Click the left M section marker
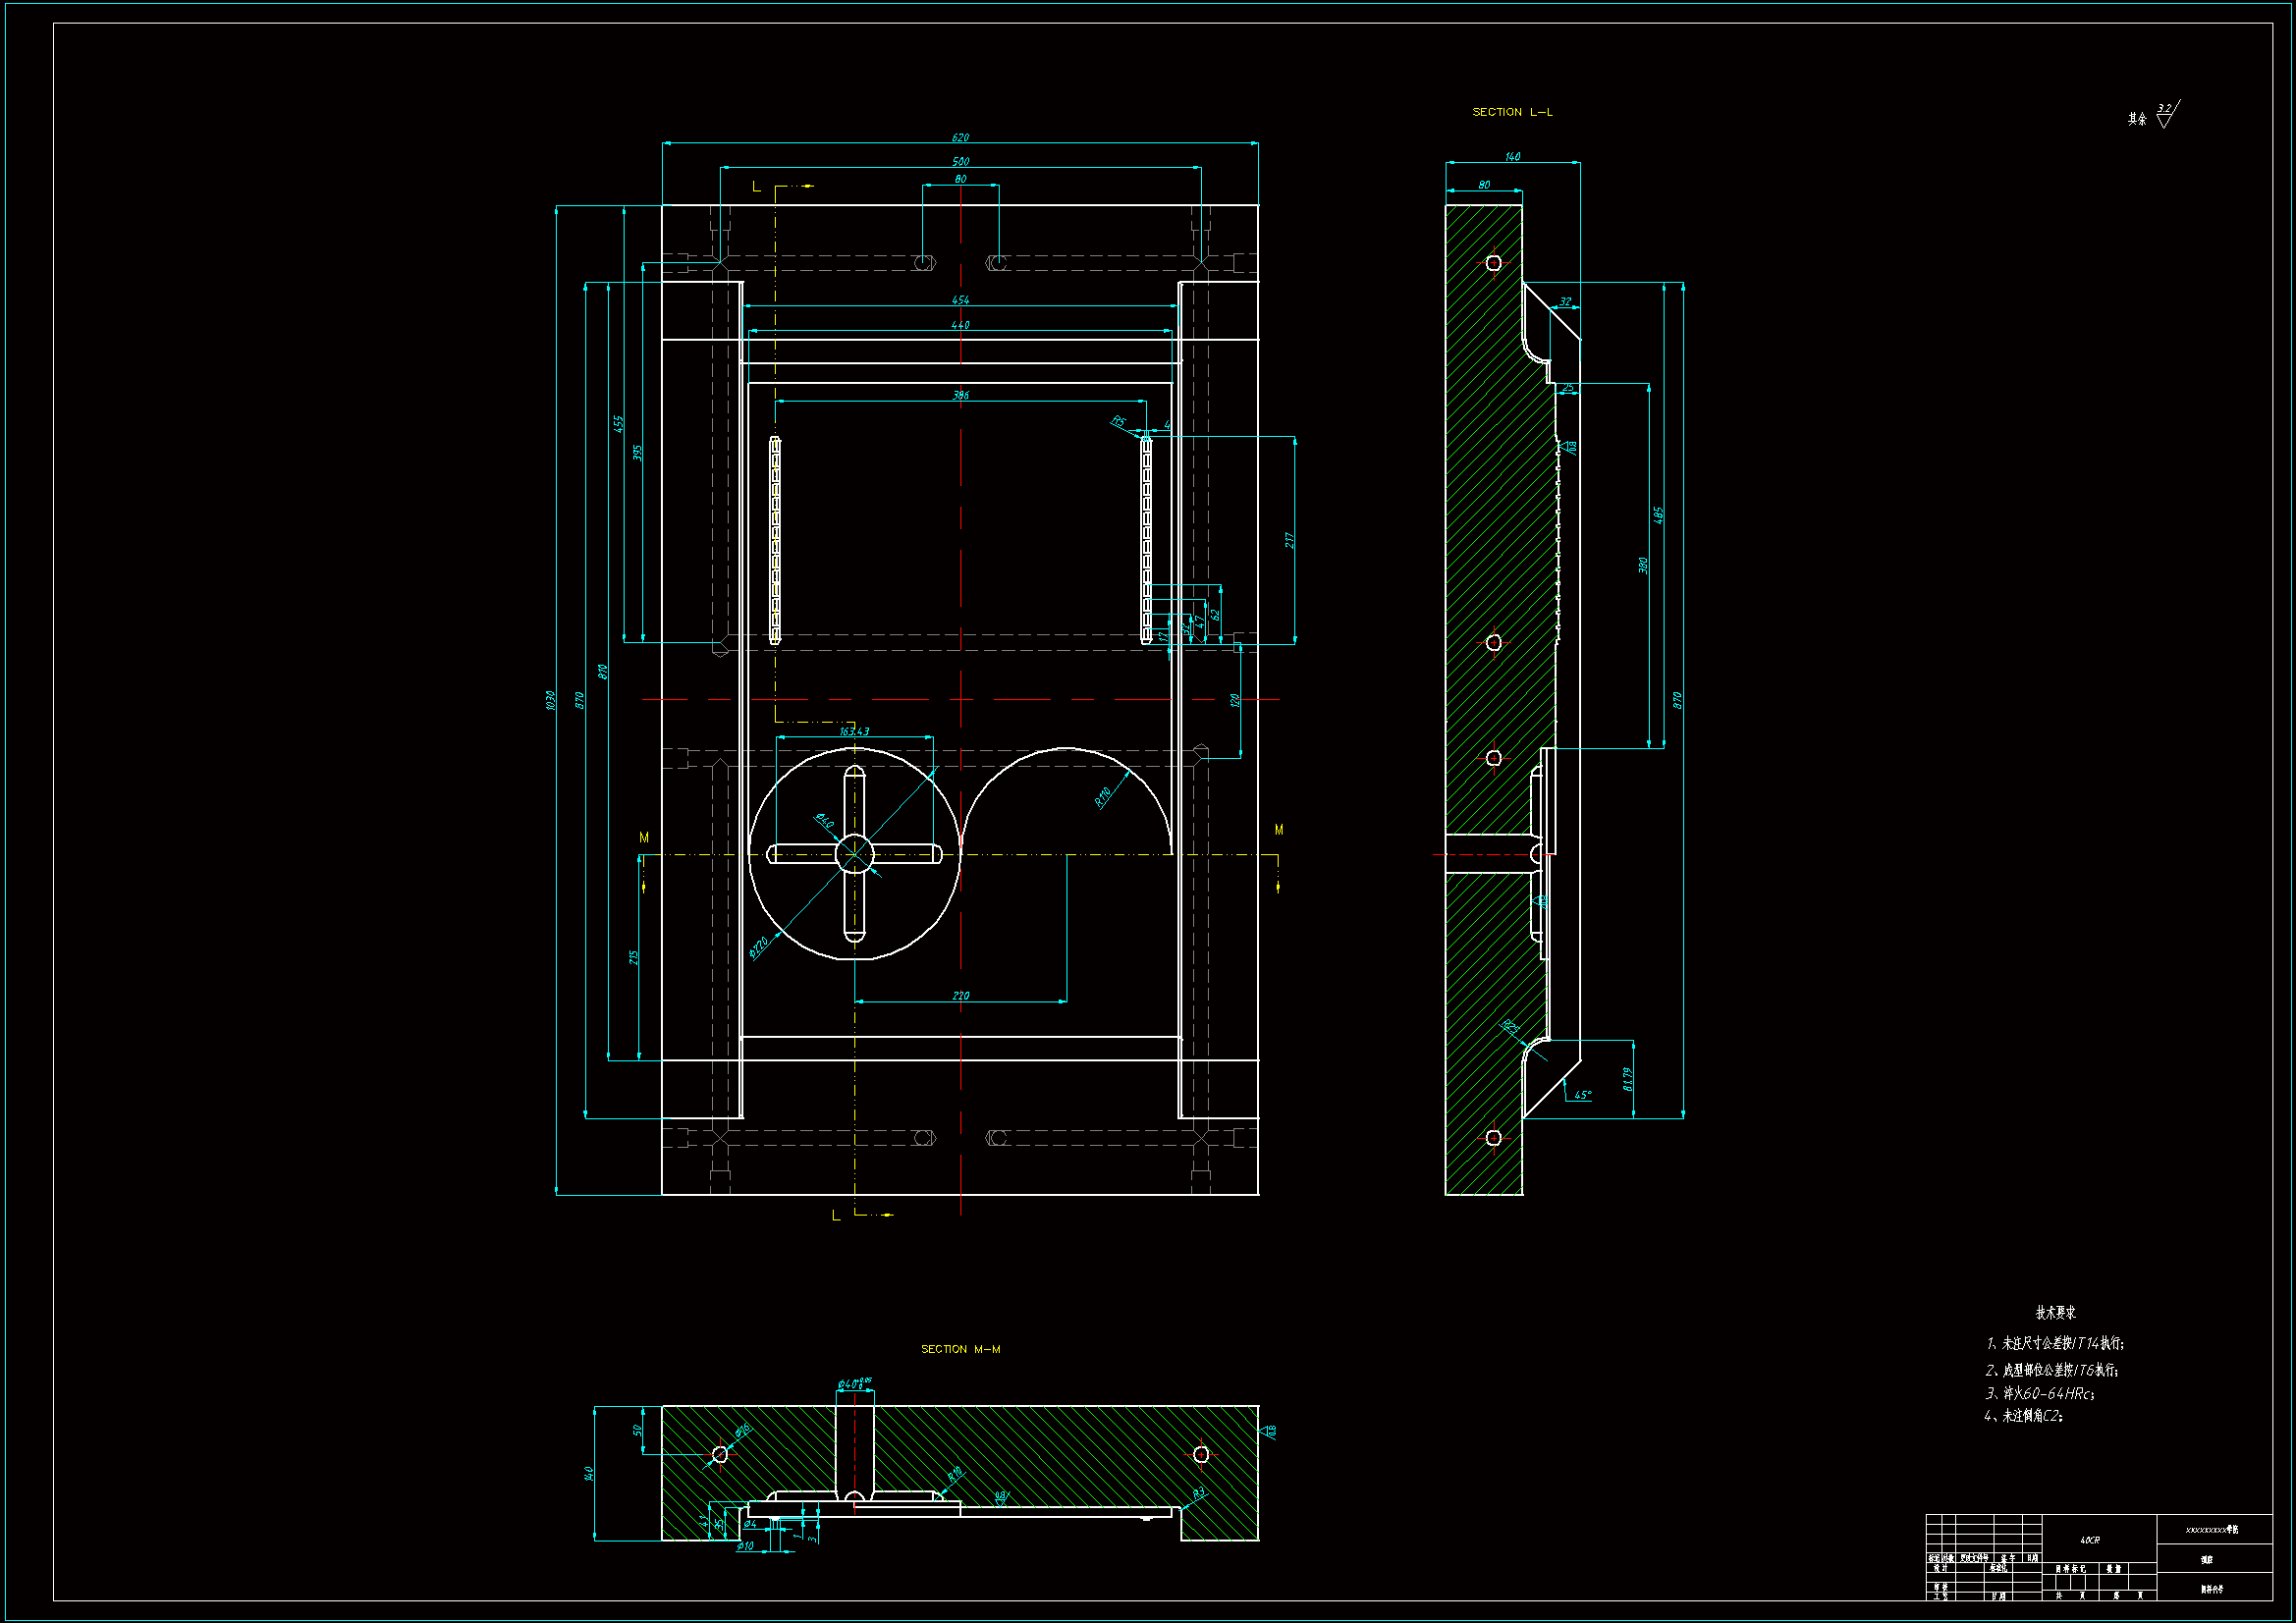The width and height of the screenshot is (2296, 1623). 643,837
